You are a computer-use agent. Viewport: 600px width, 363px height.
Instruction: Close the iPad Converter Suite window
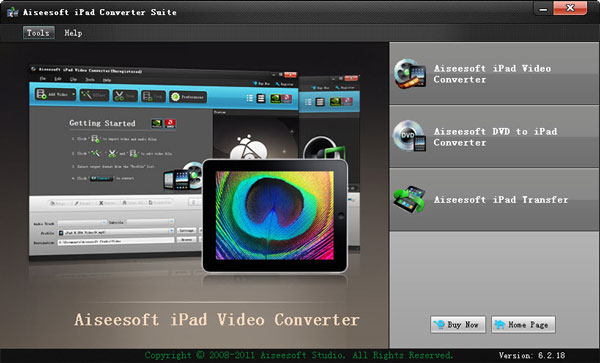(570, 8)
